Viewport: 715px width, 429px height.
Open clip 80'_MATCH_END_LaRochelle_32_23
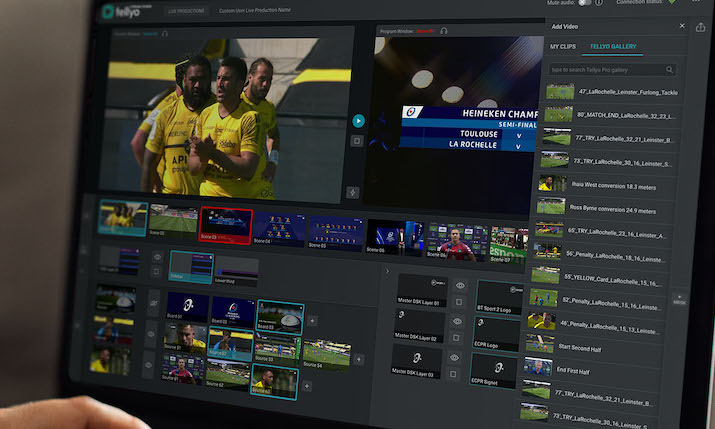610,115
